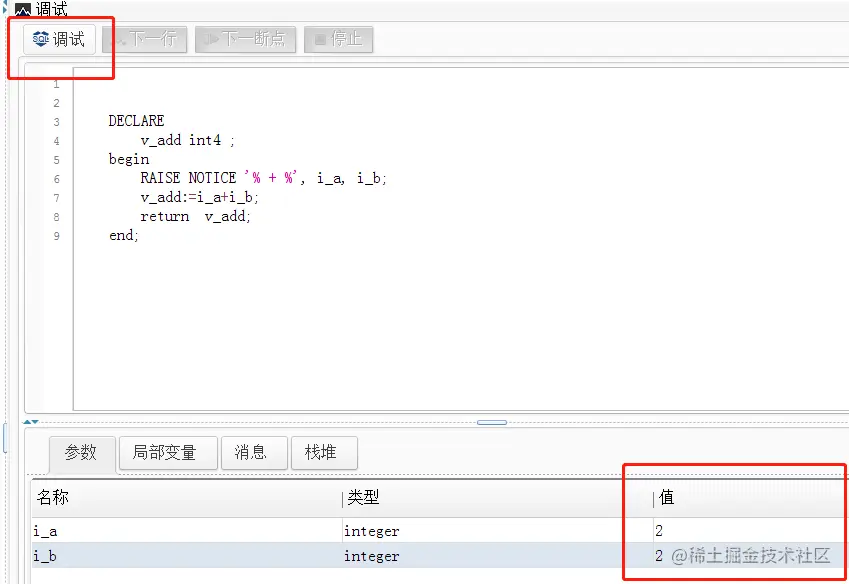This screenshot has height=584, width=849.
Task: Click the splitter collapse arrows above tabs
Action: coord(31,422)
